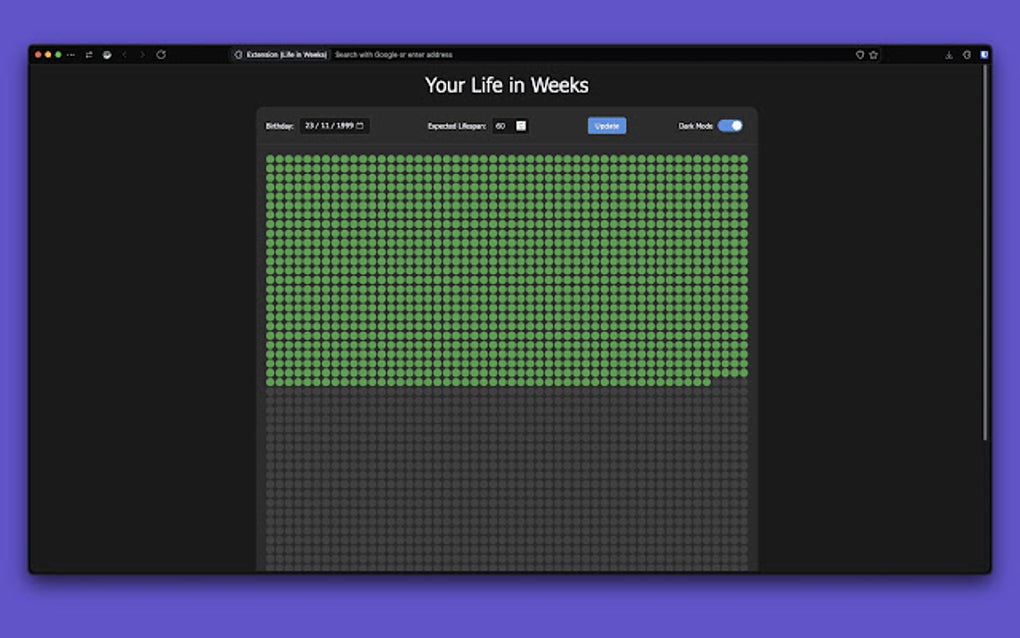Click the browser back navigation arrow
The height and width of the screenshot is (638, 1020).
[x=124, y=55]
